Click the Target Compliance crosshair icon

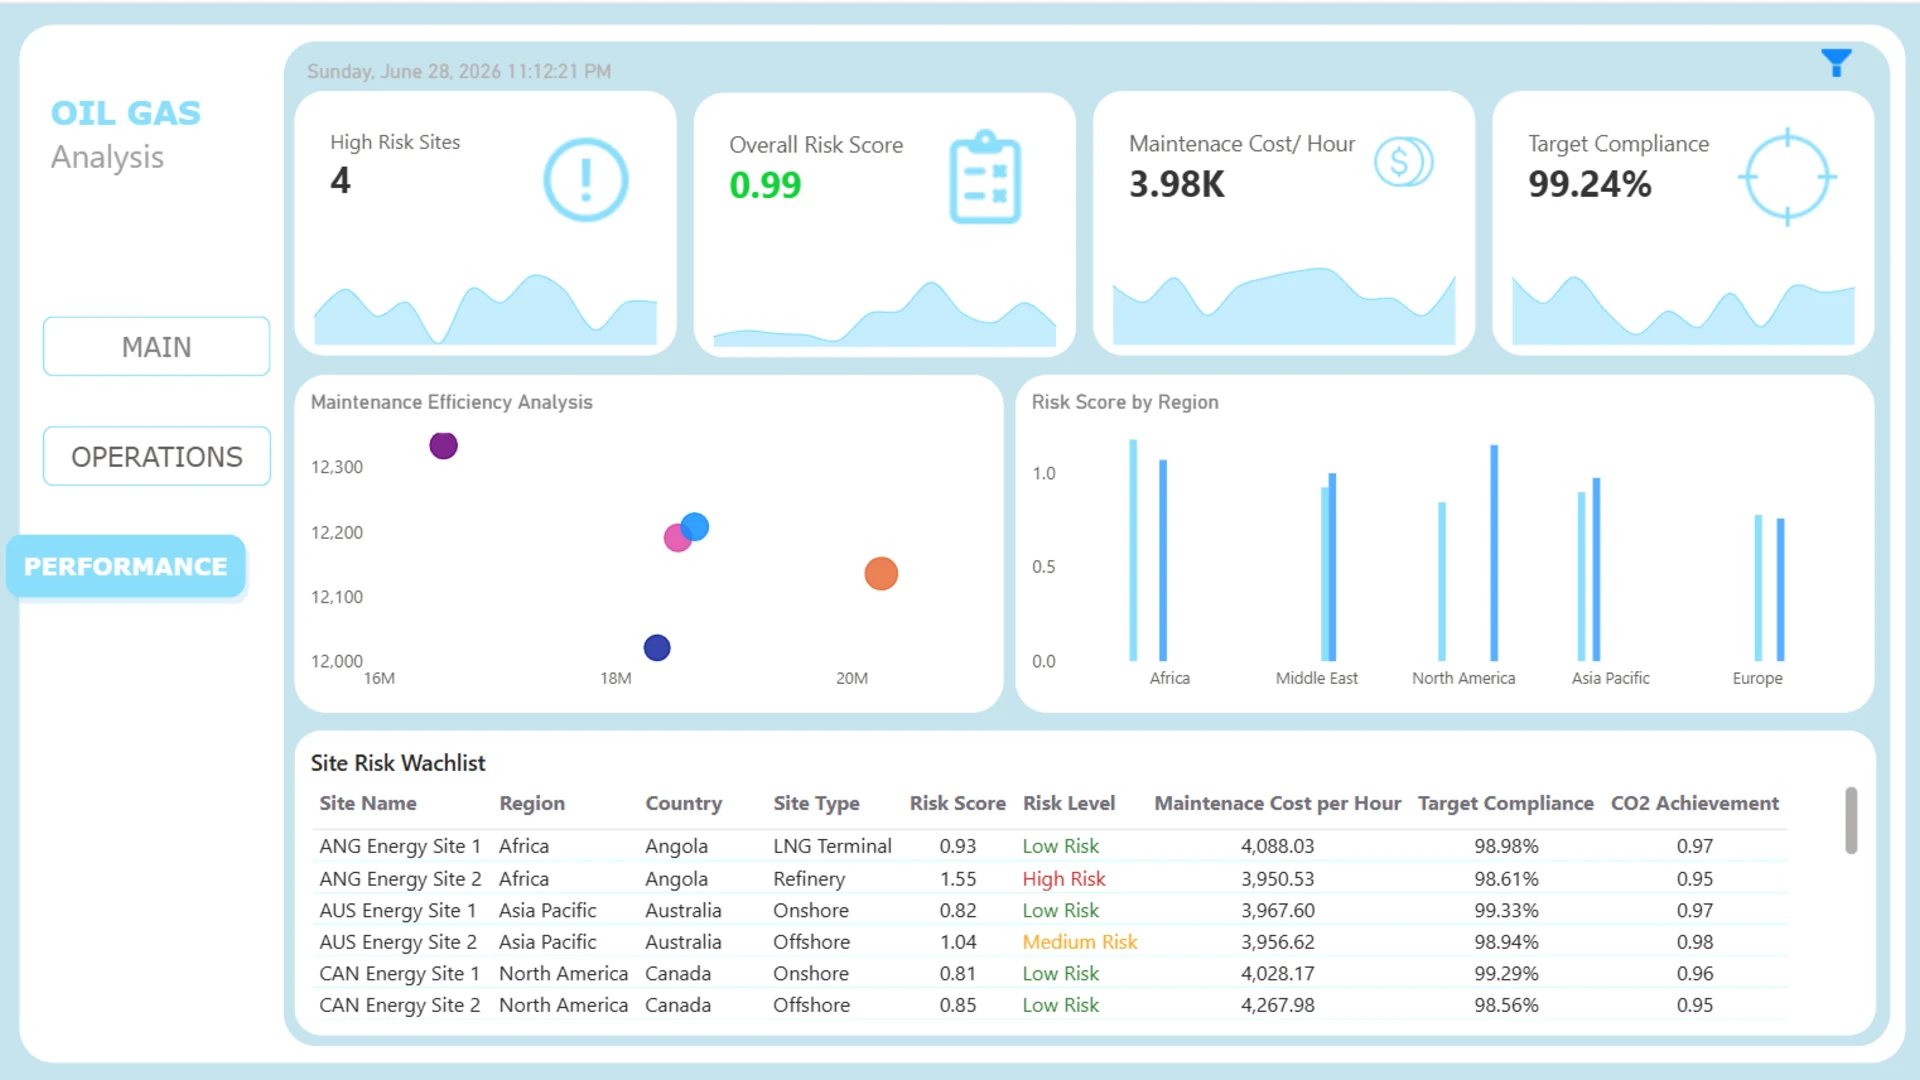tap(1787, 177)
